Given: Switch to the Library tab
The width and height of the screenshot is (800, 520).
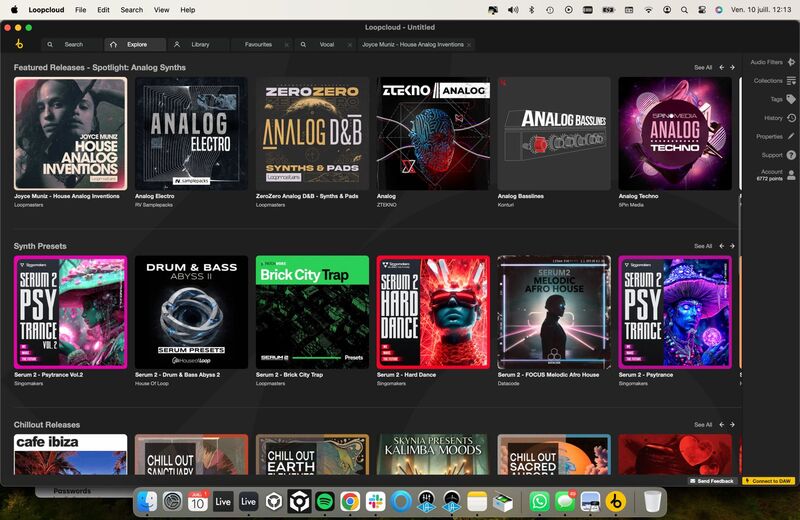Looking at the screenshot, I should [198, 45].
